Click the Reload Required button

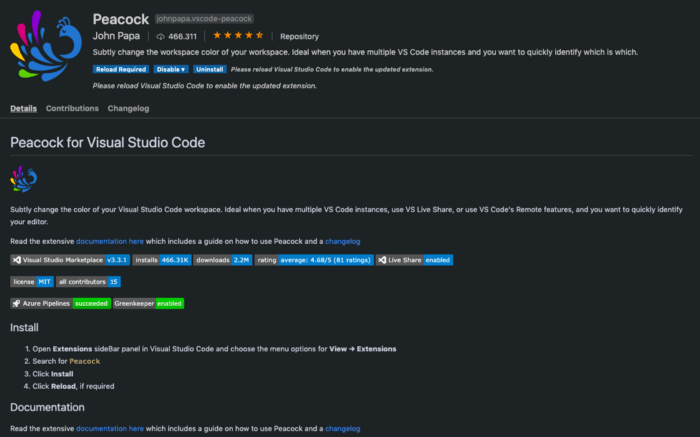click(121, 69)
